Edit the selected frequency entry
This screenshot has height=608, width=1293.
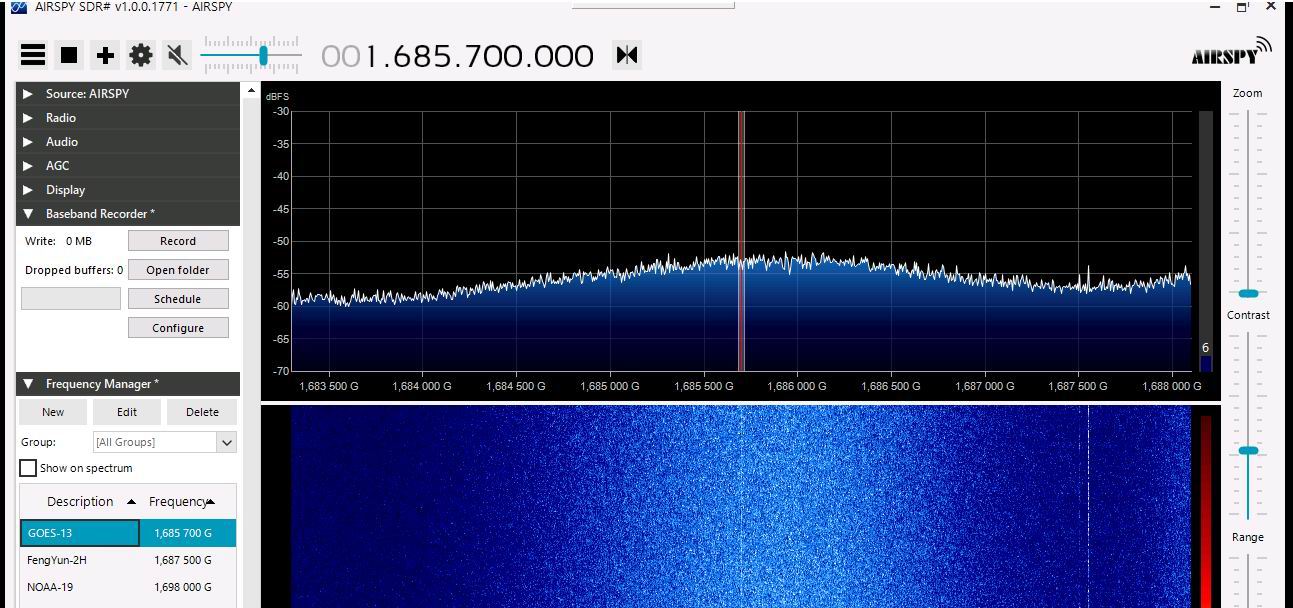pos(127,412)
